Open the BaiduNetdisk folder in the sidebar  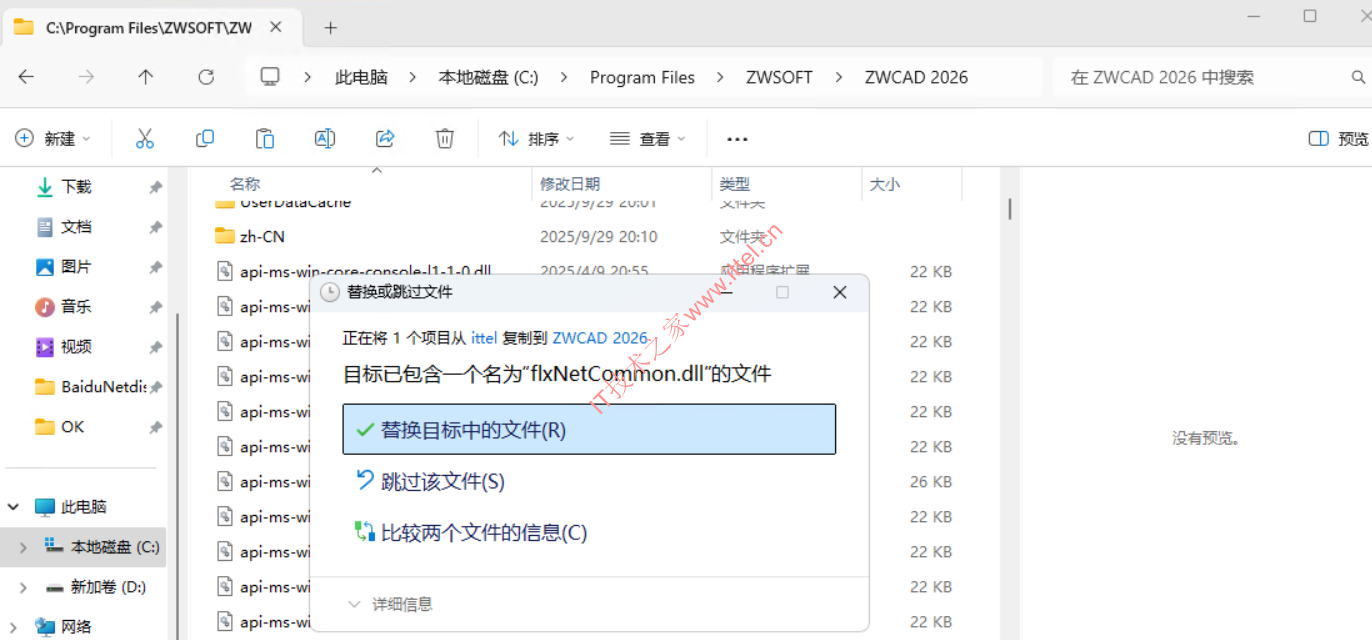click(x=90, y=387)
